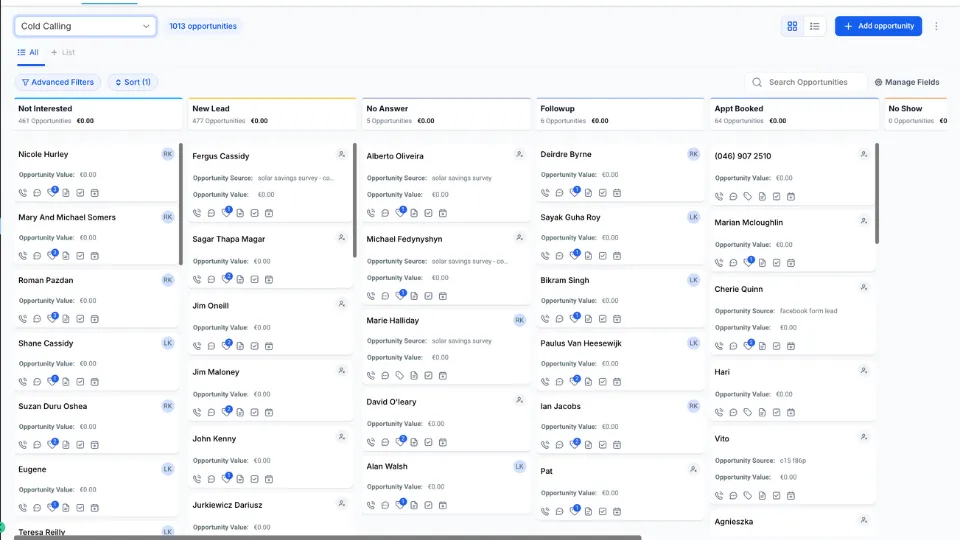Open the notes icon on Roman Pazdan's card

[x=66, y=319]
